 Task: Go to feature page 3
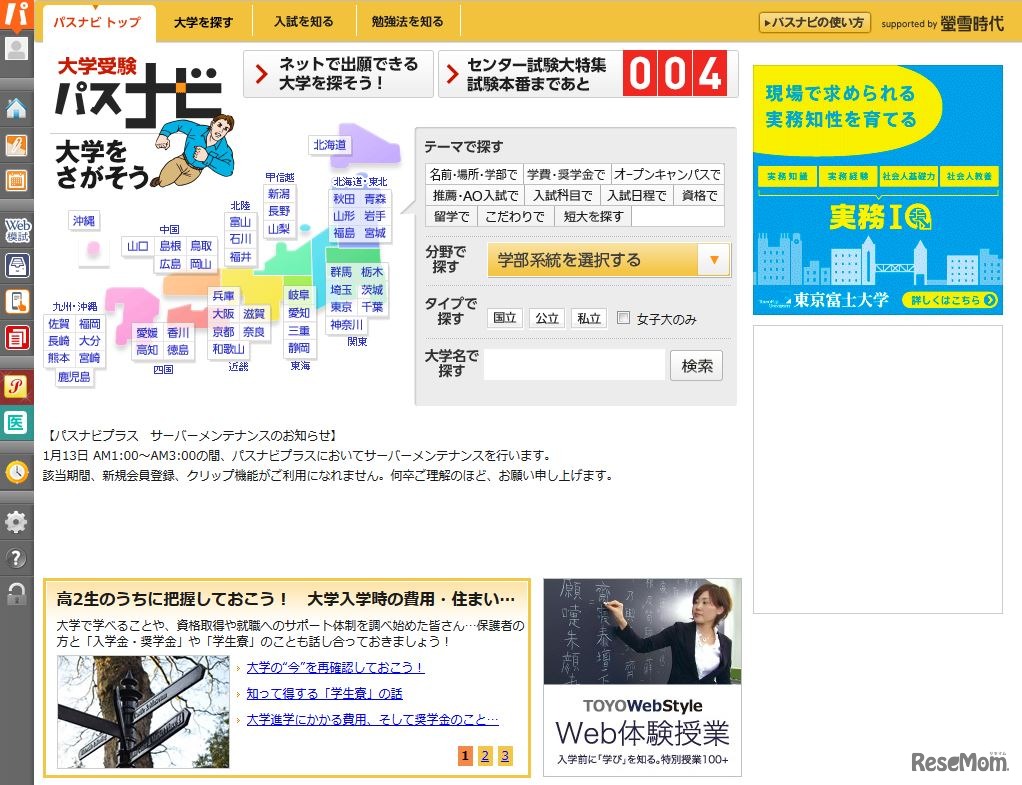coord(504,756)
